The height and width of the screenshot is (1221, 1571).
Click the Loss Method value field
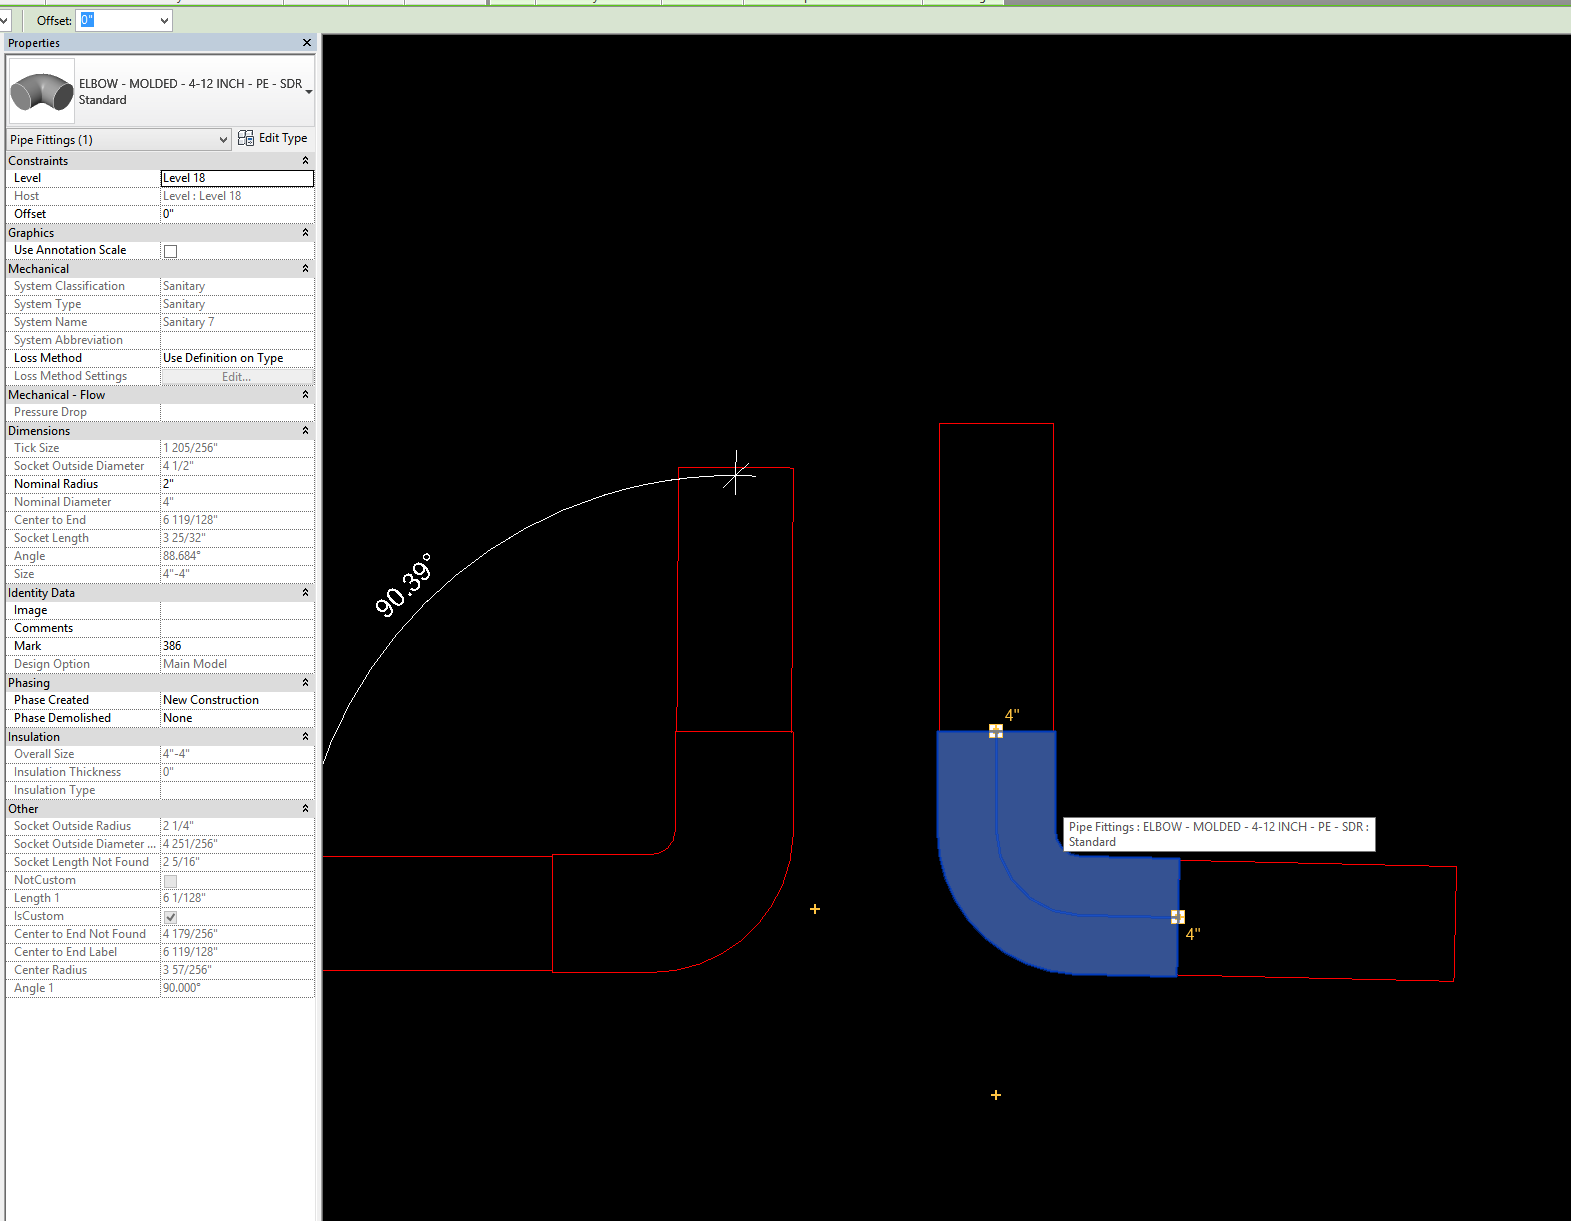237,358
